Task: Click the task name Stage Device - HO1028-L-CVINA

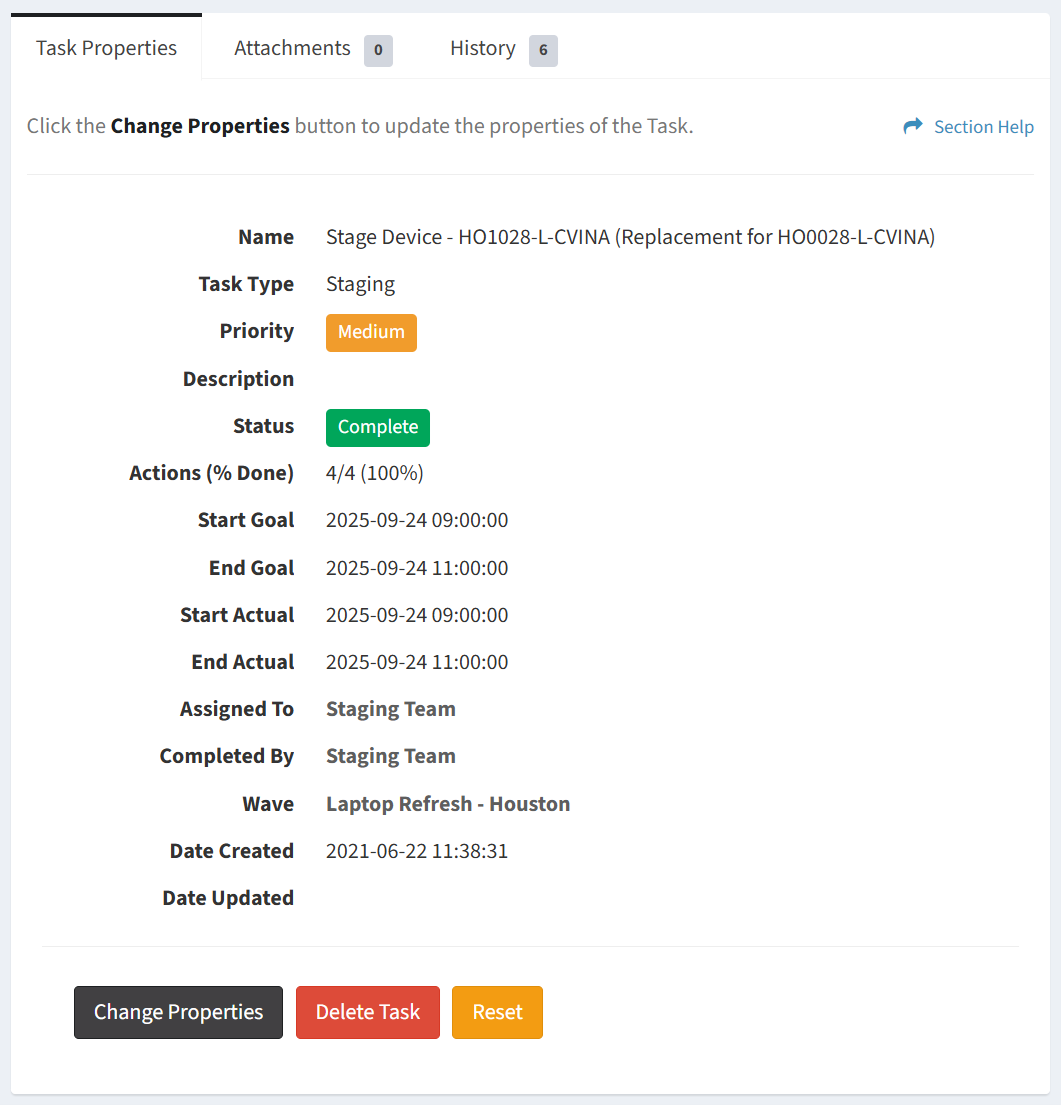Action: coord(630,237)
